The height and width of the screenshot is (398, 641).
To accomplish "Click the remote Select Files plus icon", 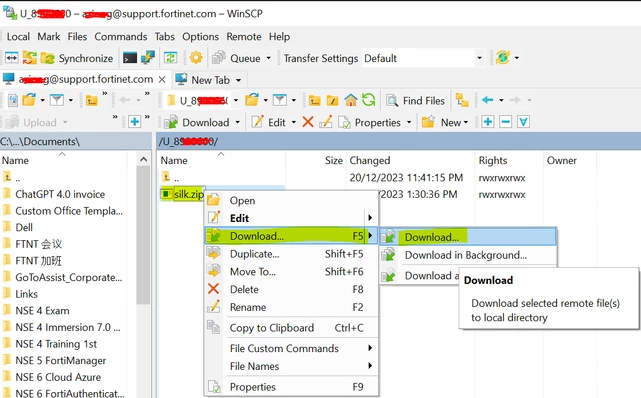I will coord(487,121).
